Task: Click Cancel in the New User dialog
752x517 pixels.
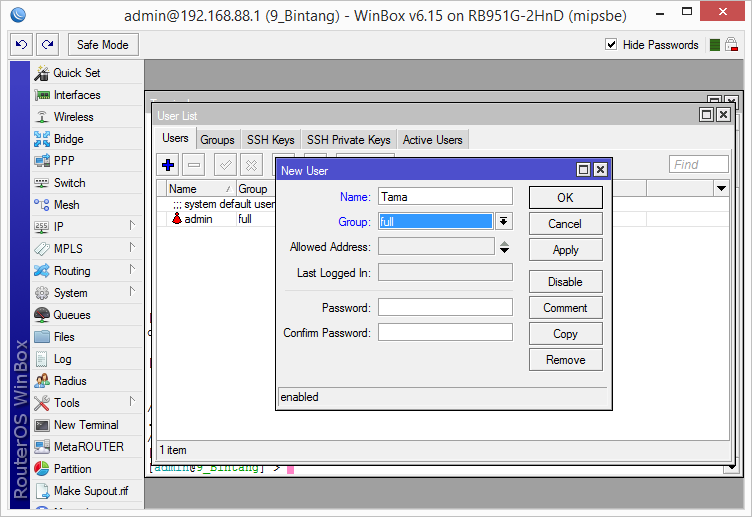Action: click(x=565, y=223)
